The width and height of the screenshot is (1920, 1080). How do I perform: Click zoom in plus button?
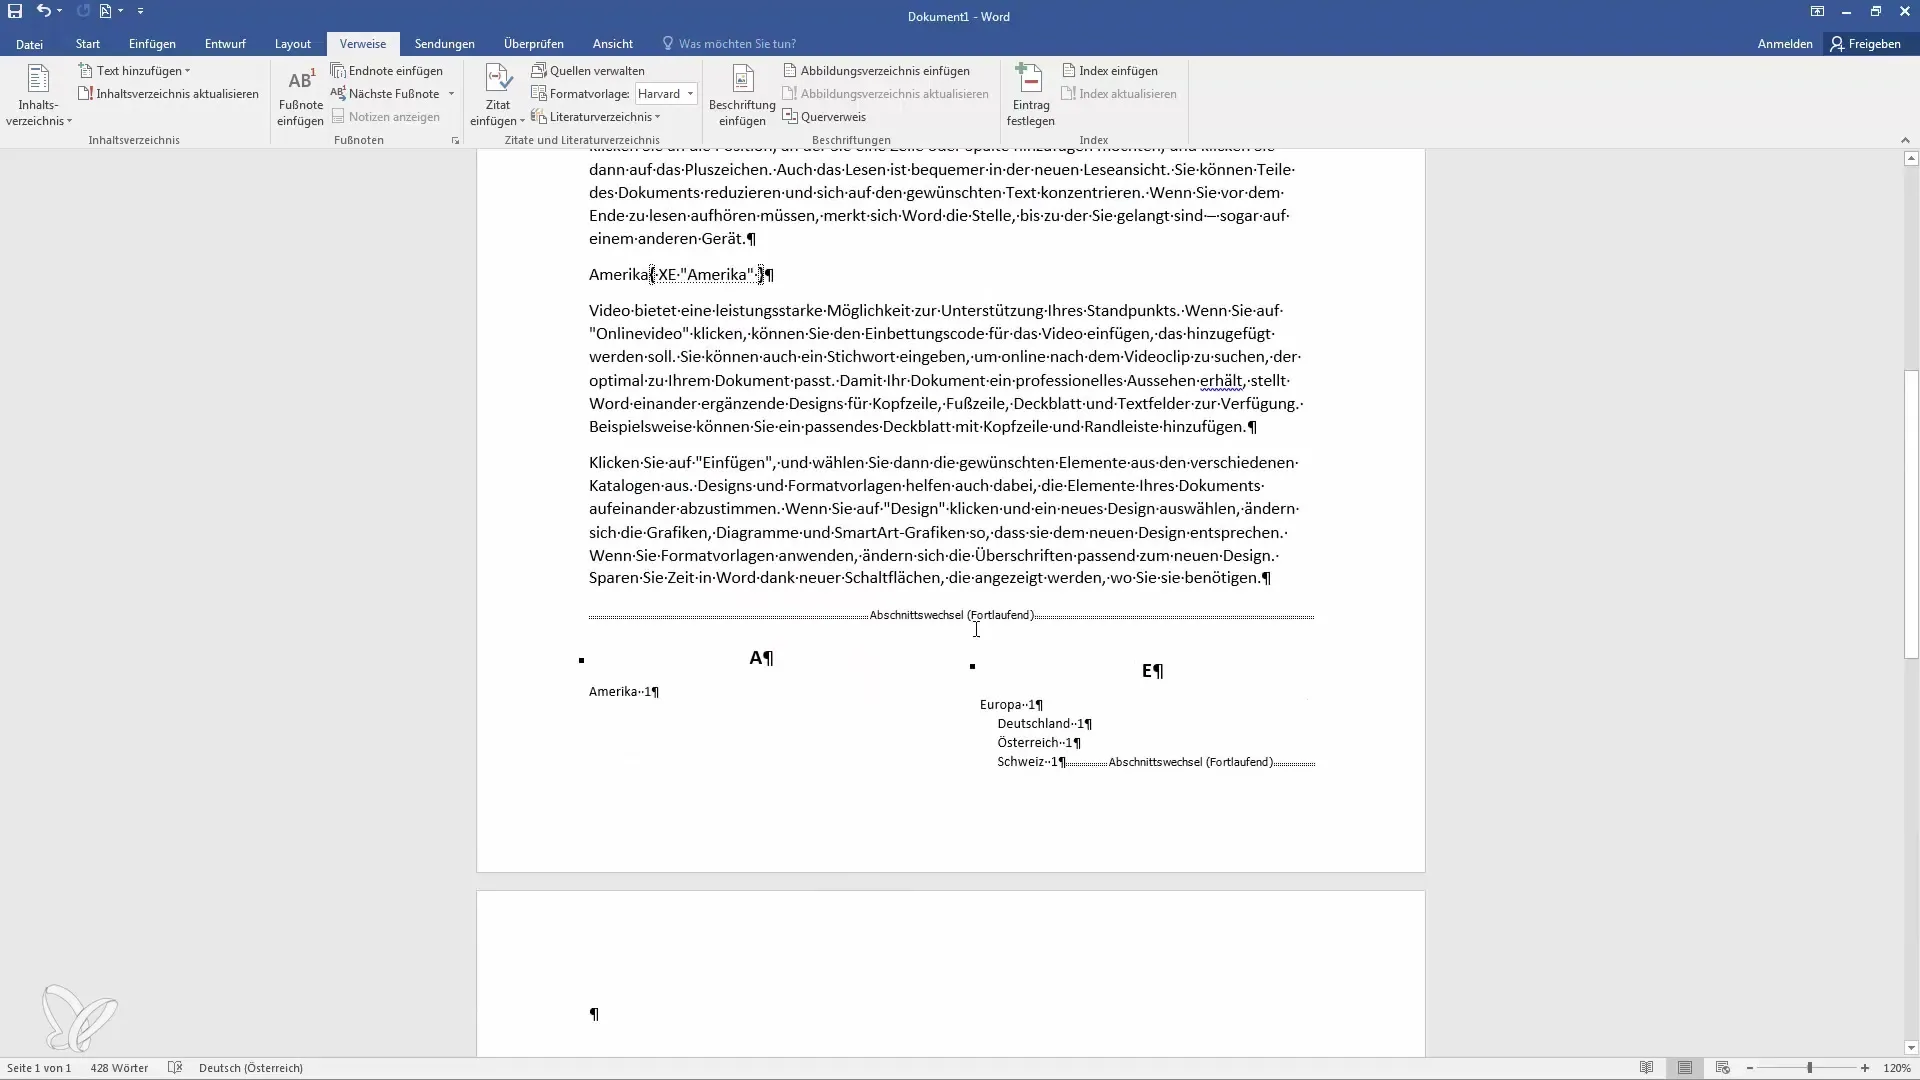coord(1865,1068)
